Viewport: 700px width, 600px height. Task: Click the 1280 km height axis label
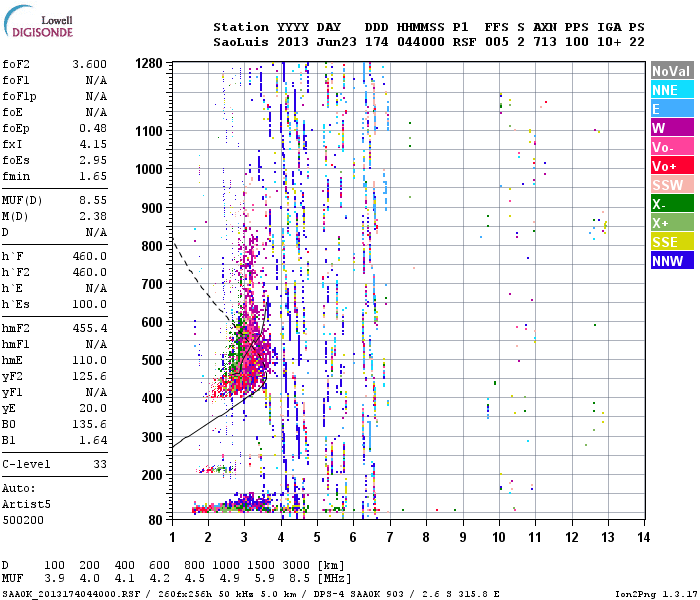pyautogui.click(x=149, y=63)
